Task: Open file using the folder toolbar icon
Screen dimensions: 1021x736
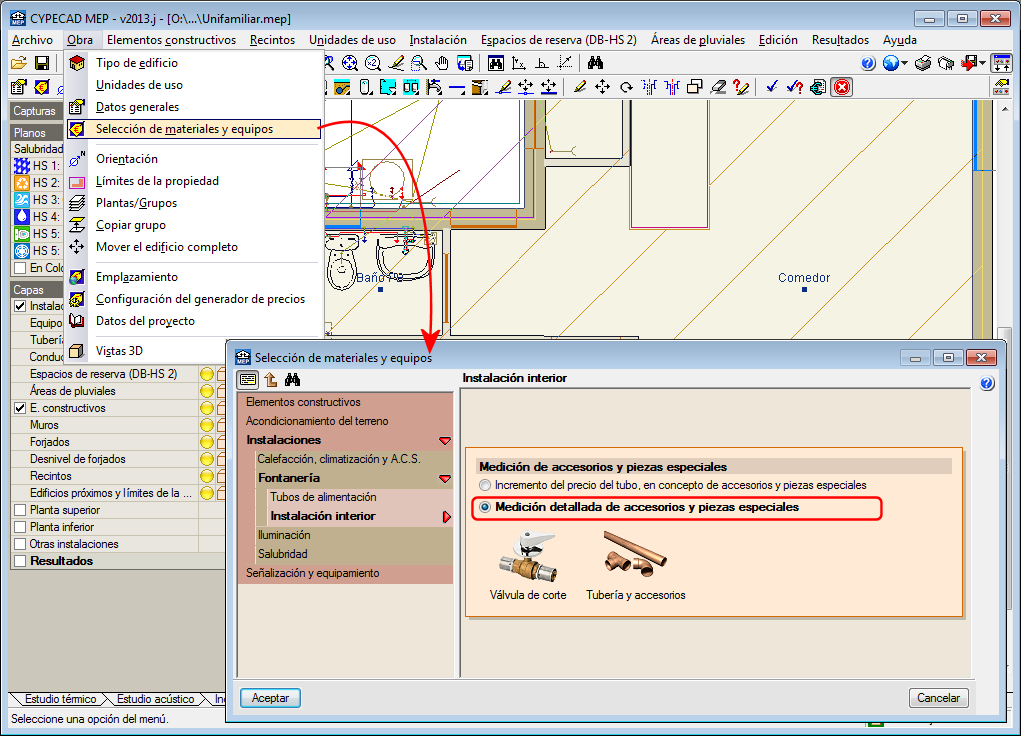Action: (x=19, y=63)
